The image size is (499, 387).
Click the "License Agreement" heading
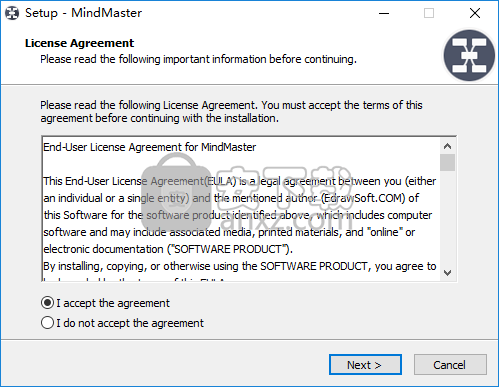(79, 43)
